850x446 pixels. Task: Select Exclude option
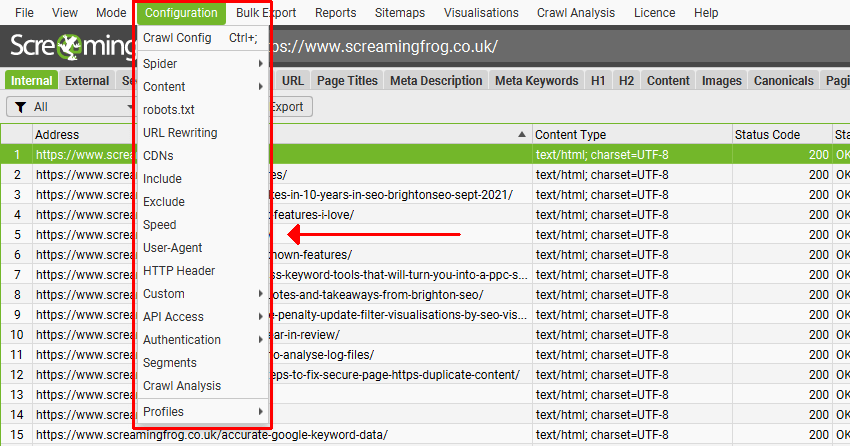[203, 202]
